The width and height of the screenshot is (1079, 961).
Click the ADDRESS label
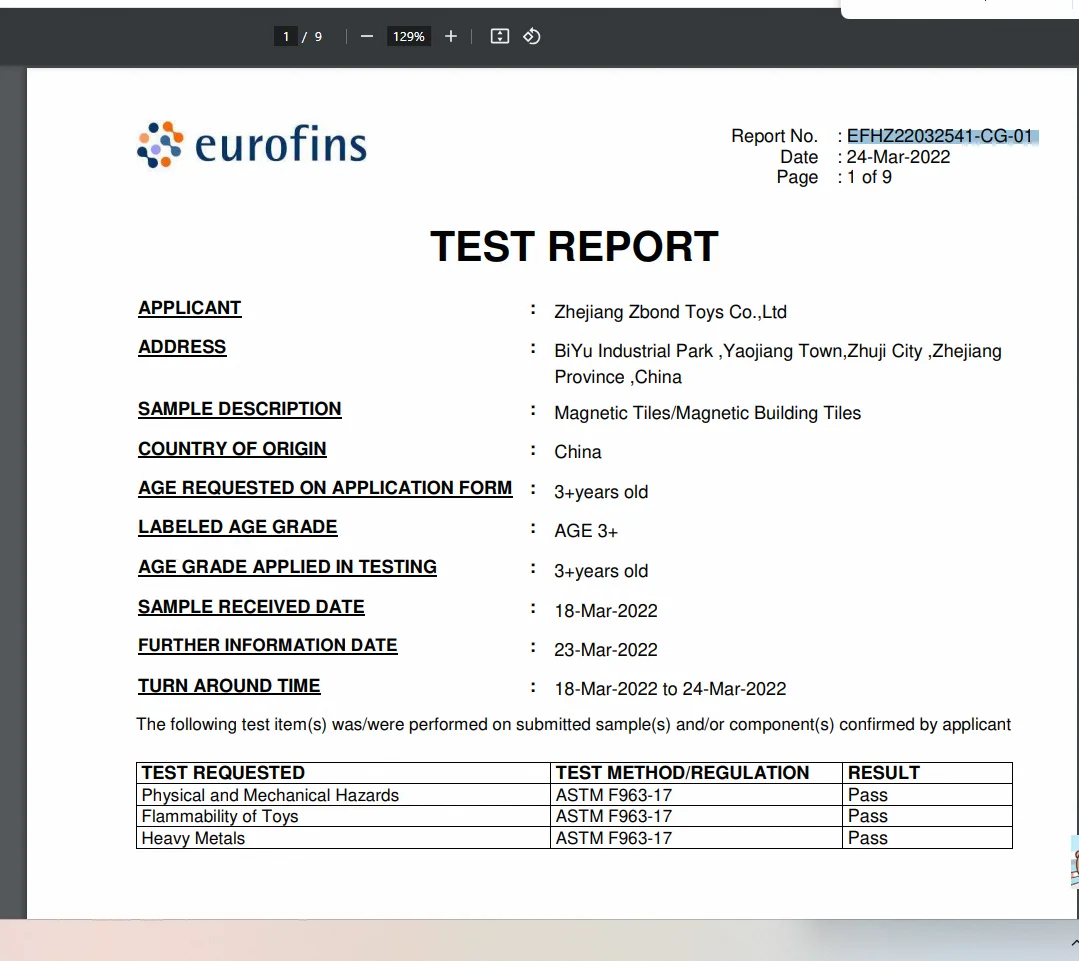[x=182, y=347]
